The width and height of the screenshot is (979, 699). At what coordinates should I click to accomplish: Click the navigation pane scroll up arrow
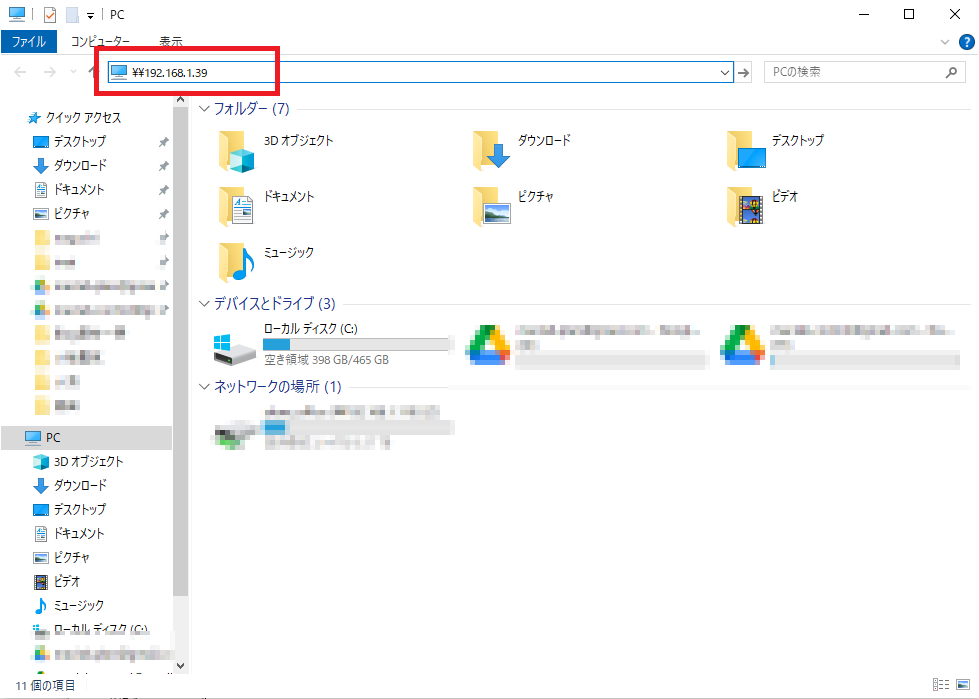(x=180, y=100)
